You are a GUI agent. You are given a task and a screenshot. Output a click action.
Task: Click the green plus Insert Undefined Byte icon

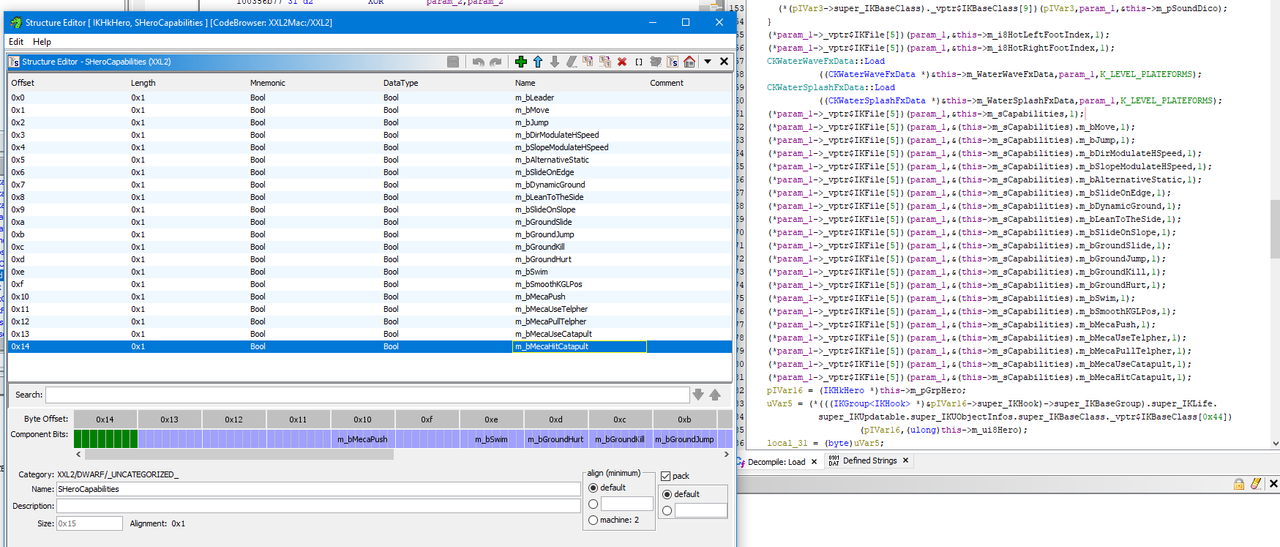tap(521, 62)
